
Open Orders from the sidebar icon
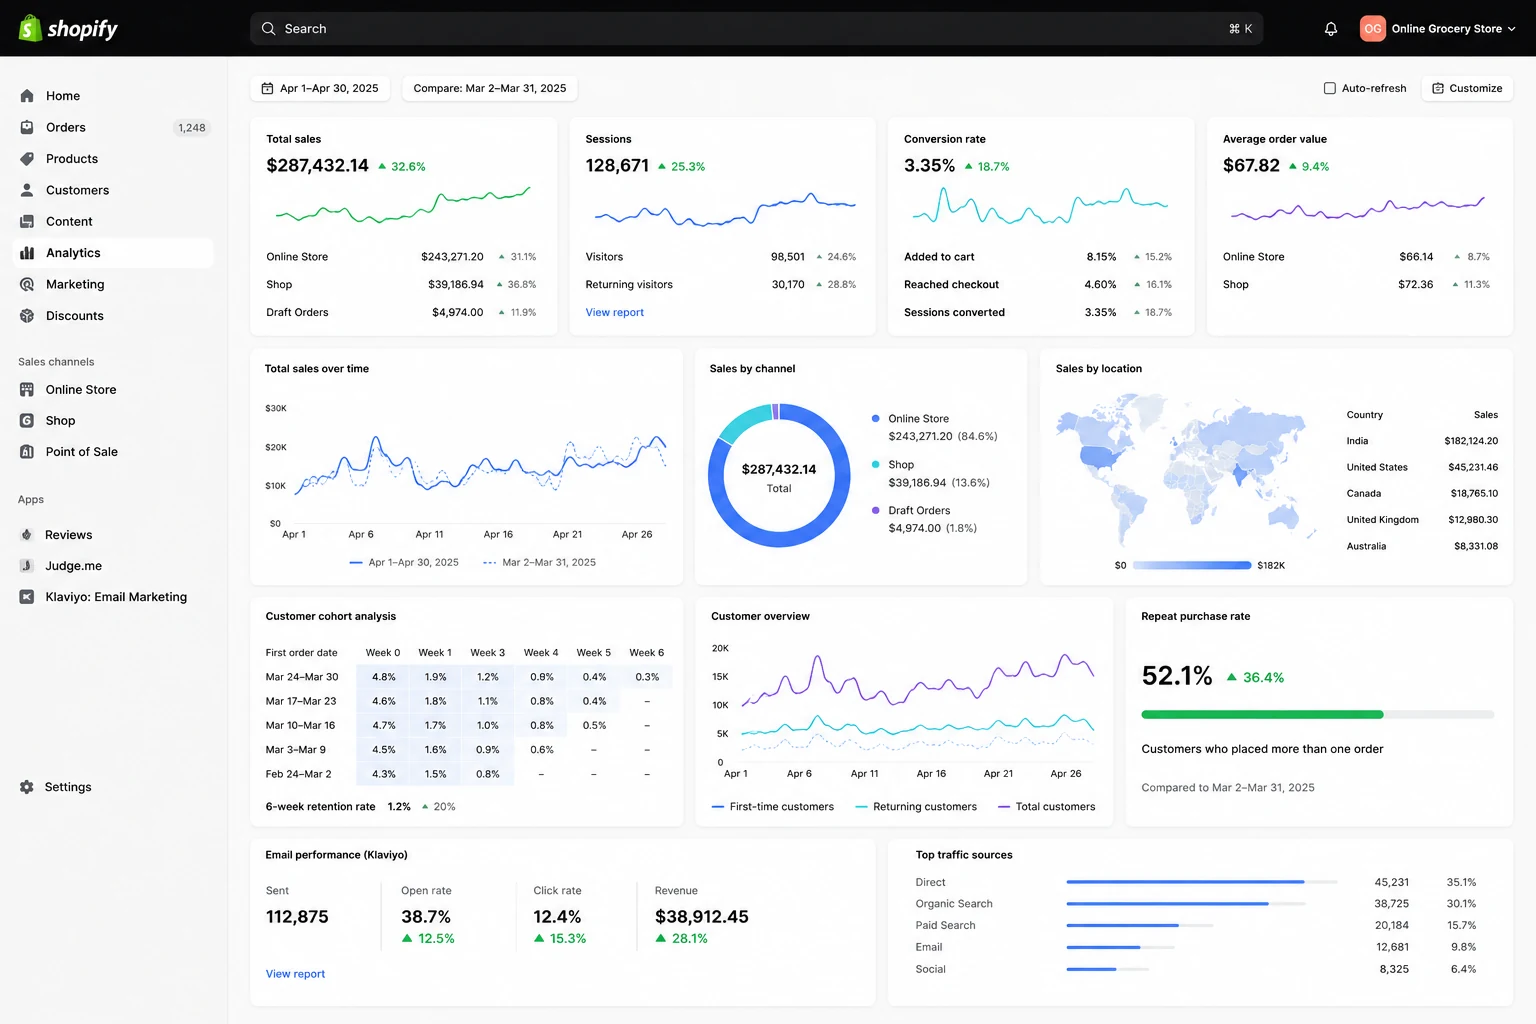27,127
